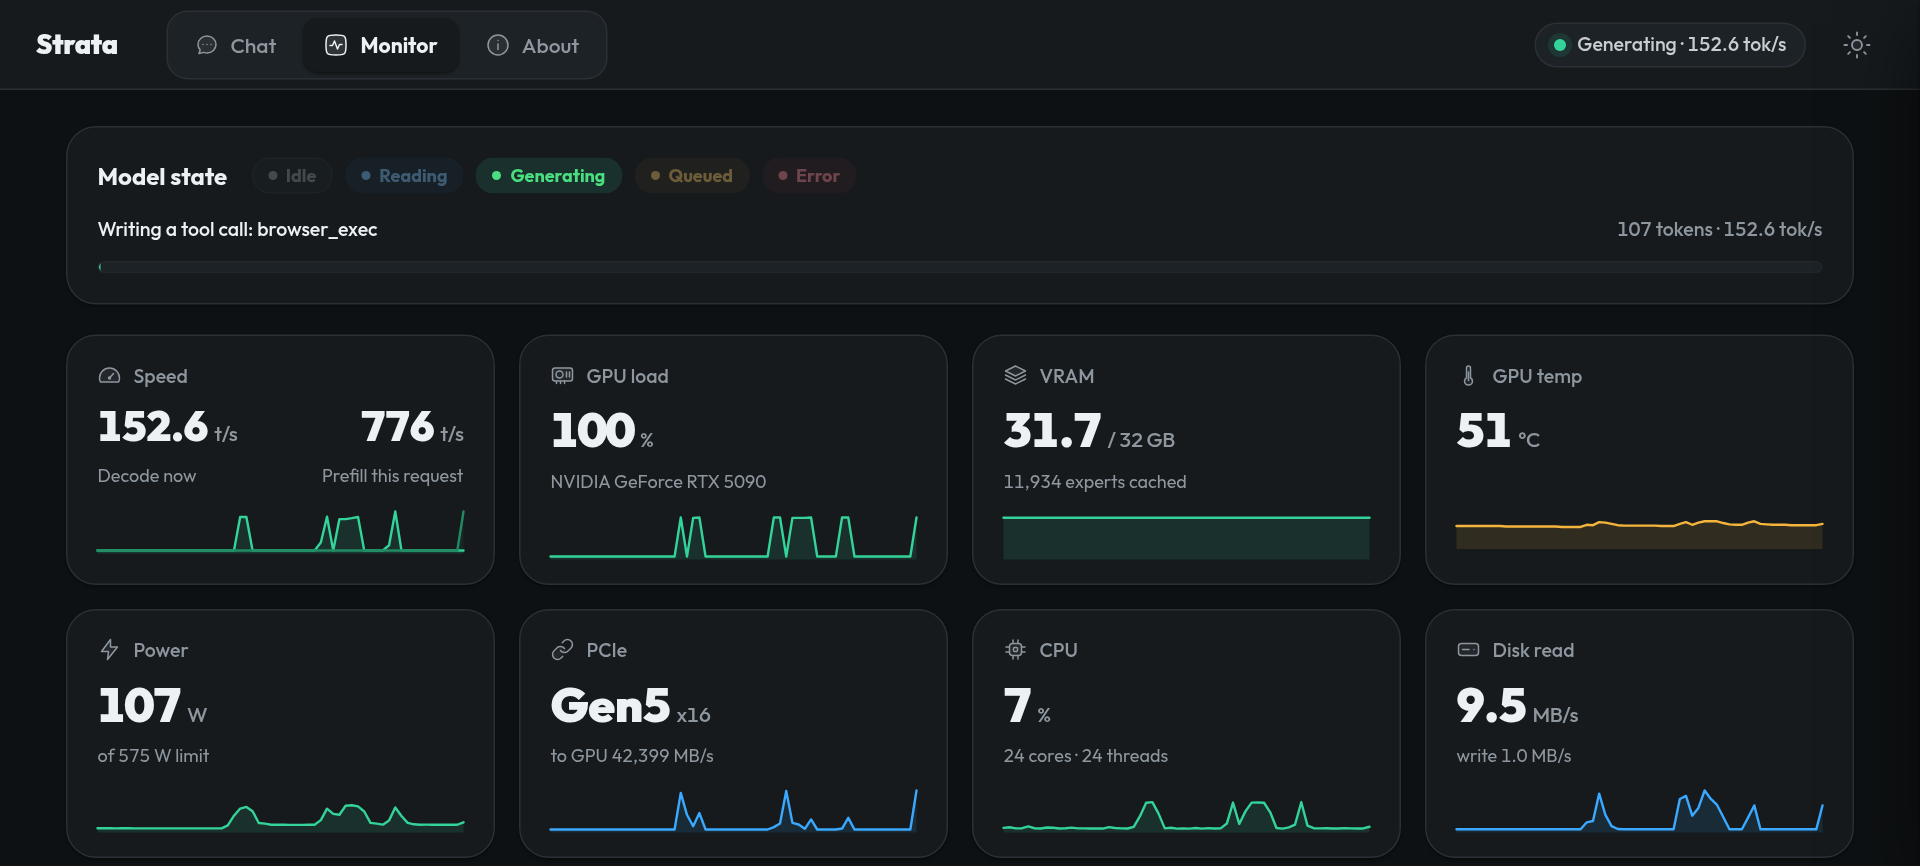Click 'to GPU 42,399 MB/s' text
1920x866 pixels.
tap(632, 756)
